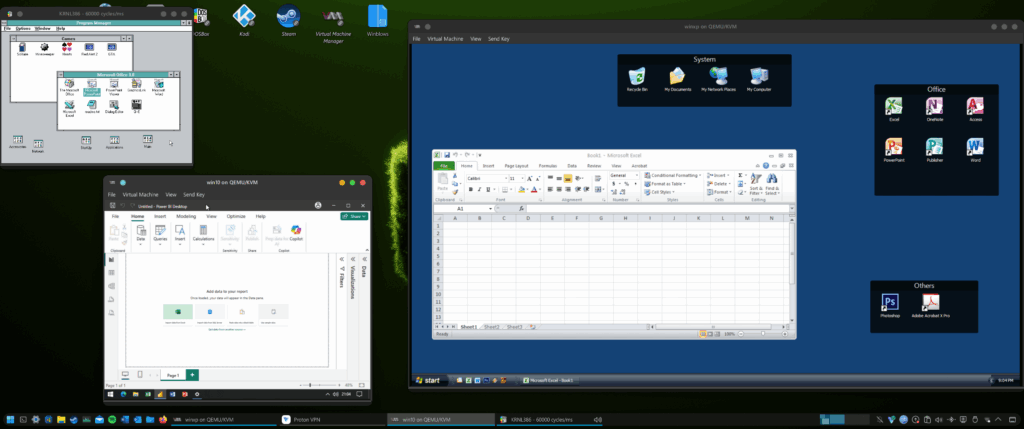
Task: Click the Windows XP start button
Action: point(429,379)
